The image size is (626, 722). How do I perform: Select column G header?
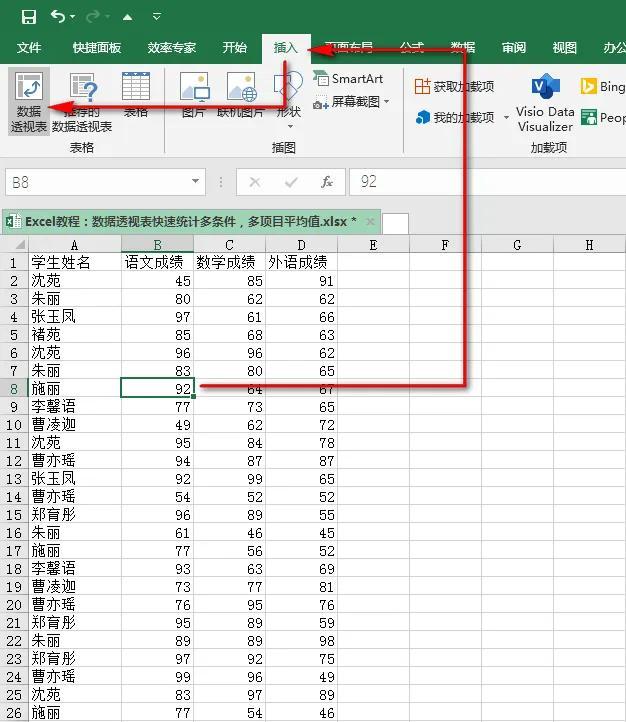click(517, 245)
